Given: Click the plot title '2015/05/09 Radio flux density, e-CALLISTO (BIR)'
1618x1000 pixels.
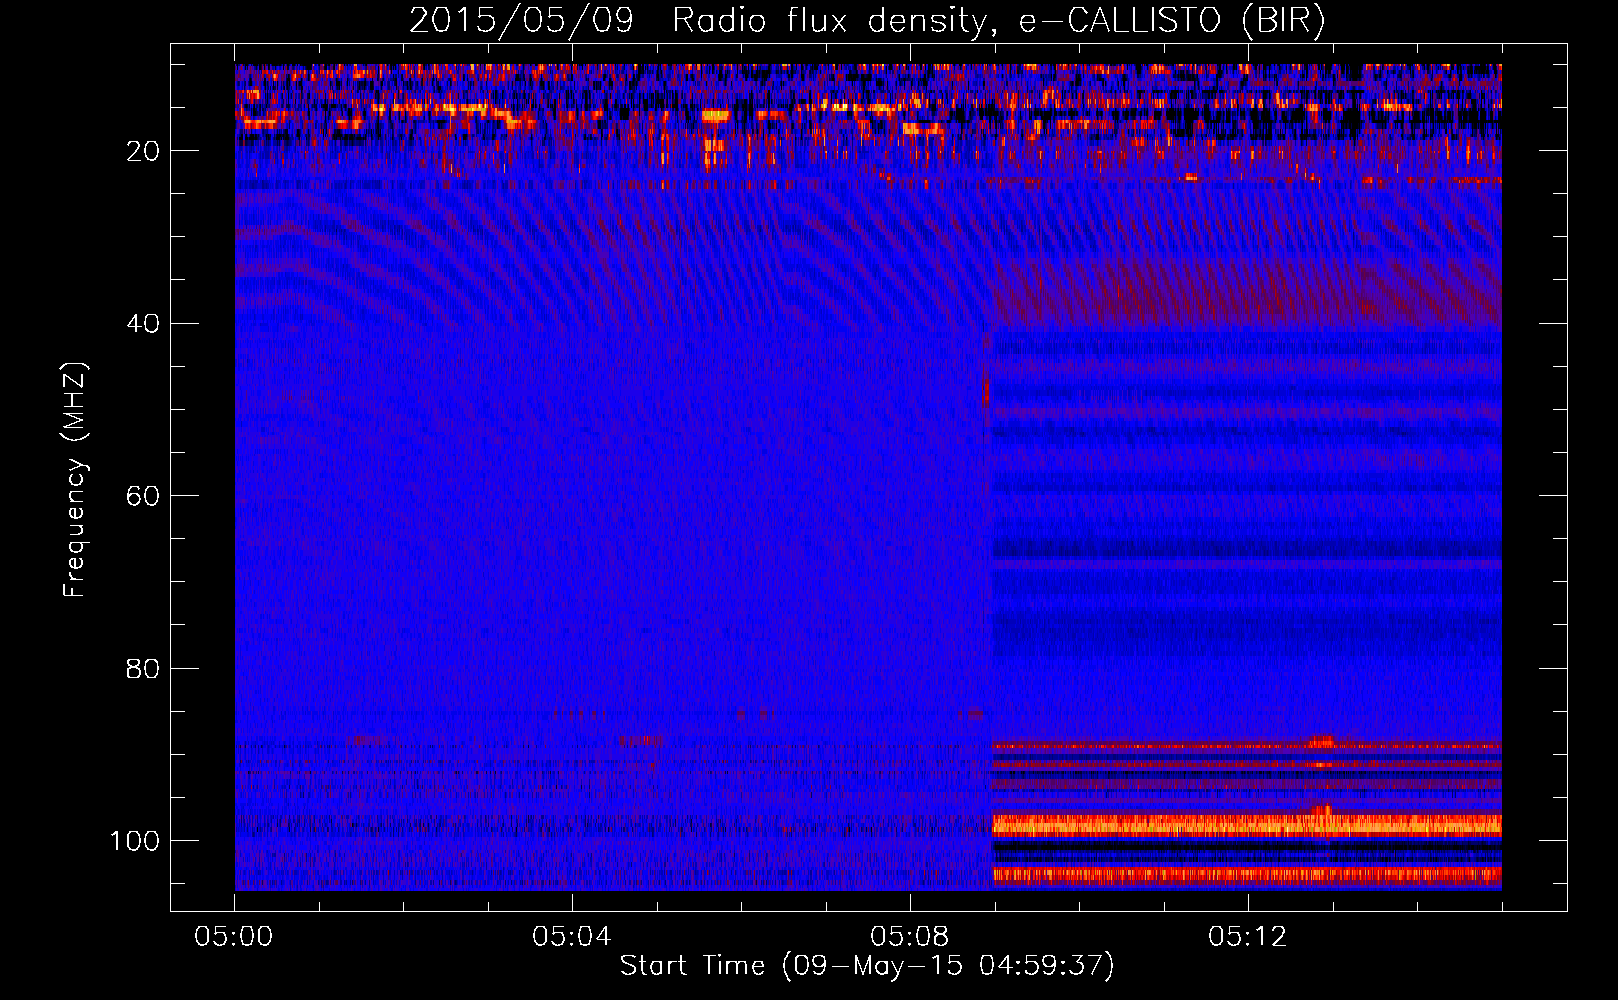Looking at the screenshot, I should tap(867, 21).
